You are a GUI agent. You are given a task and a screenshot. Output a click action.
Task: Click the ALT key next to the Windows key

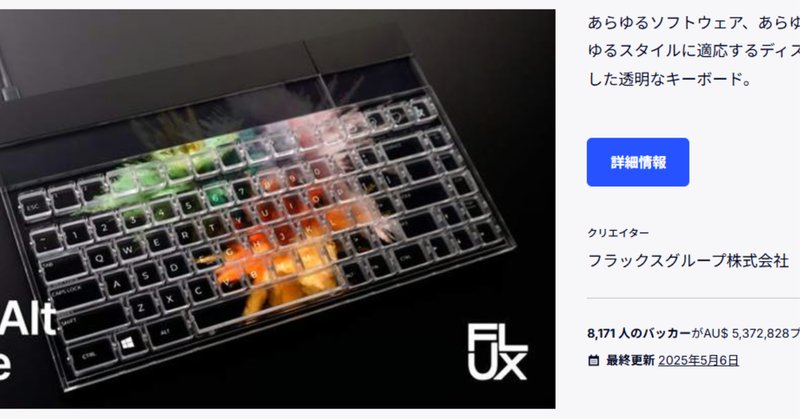click(x=166, y=331)
